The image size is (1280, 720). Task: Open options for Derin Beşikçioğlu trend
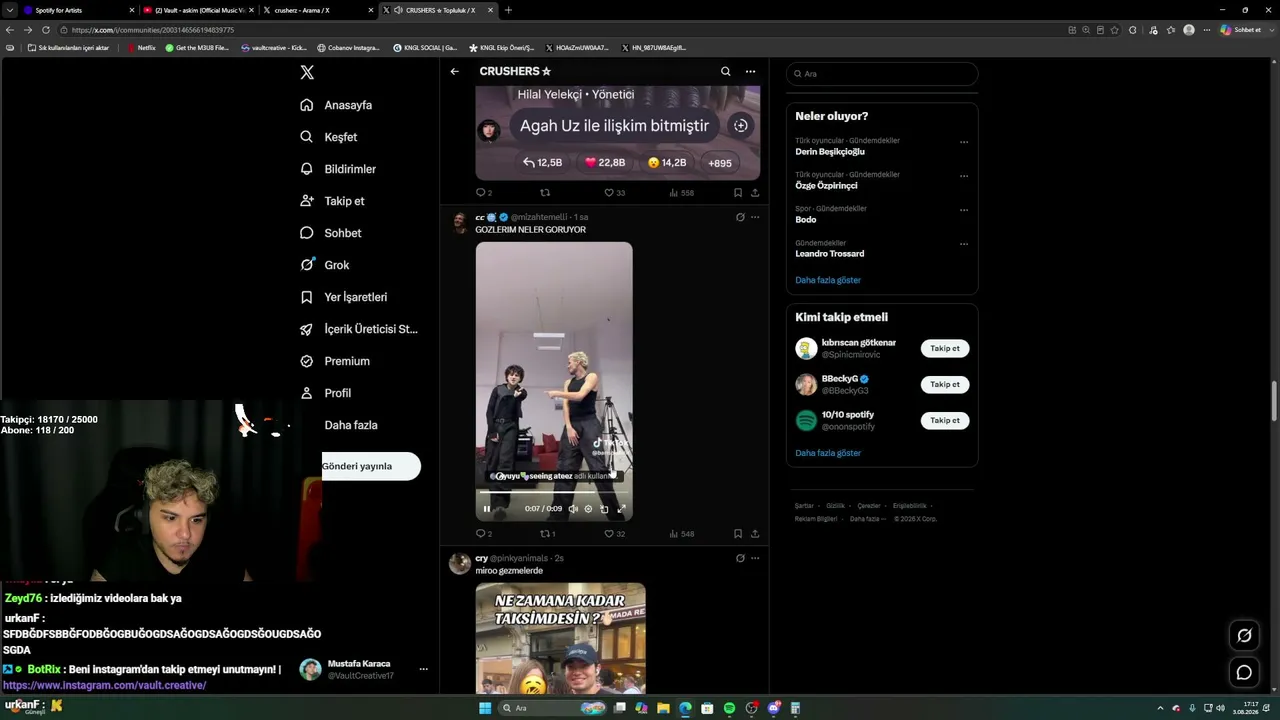[964, 142]
